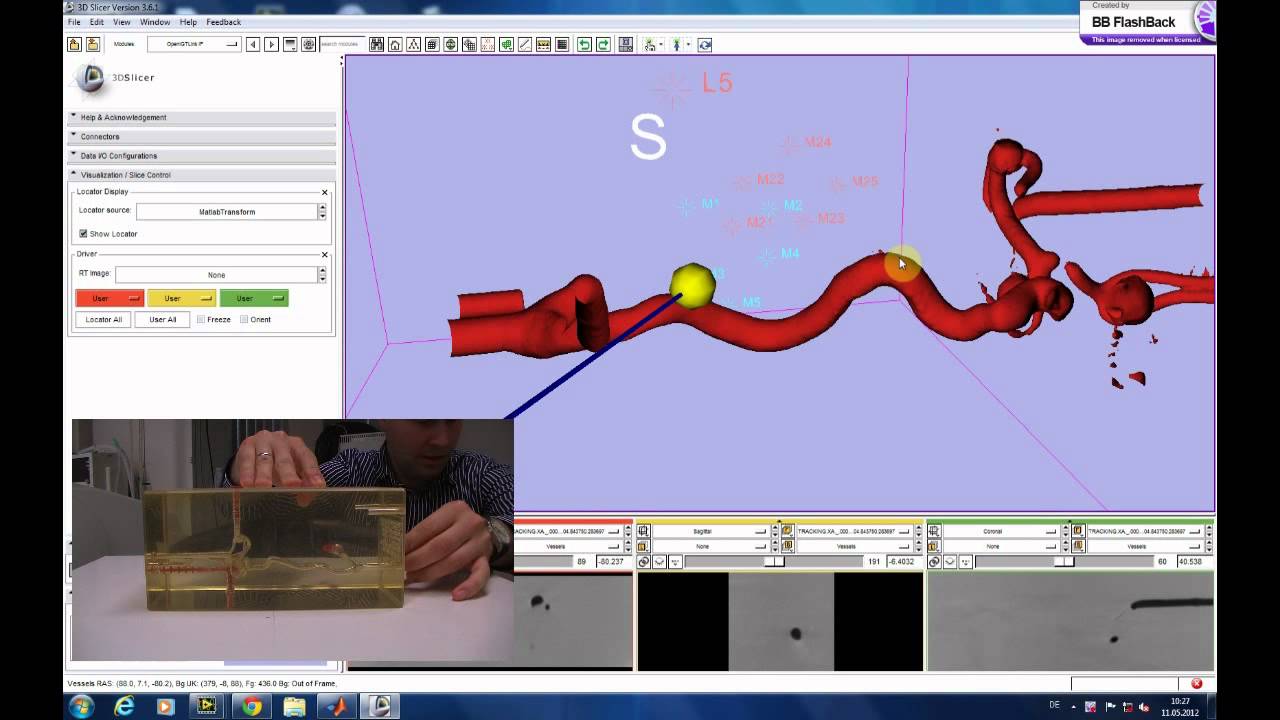Open the view layout chooser icon
Viewport: 1280px width, 720px height.
coord(626,44)
